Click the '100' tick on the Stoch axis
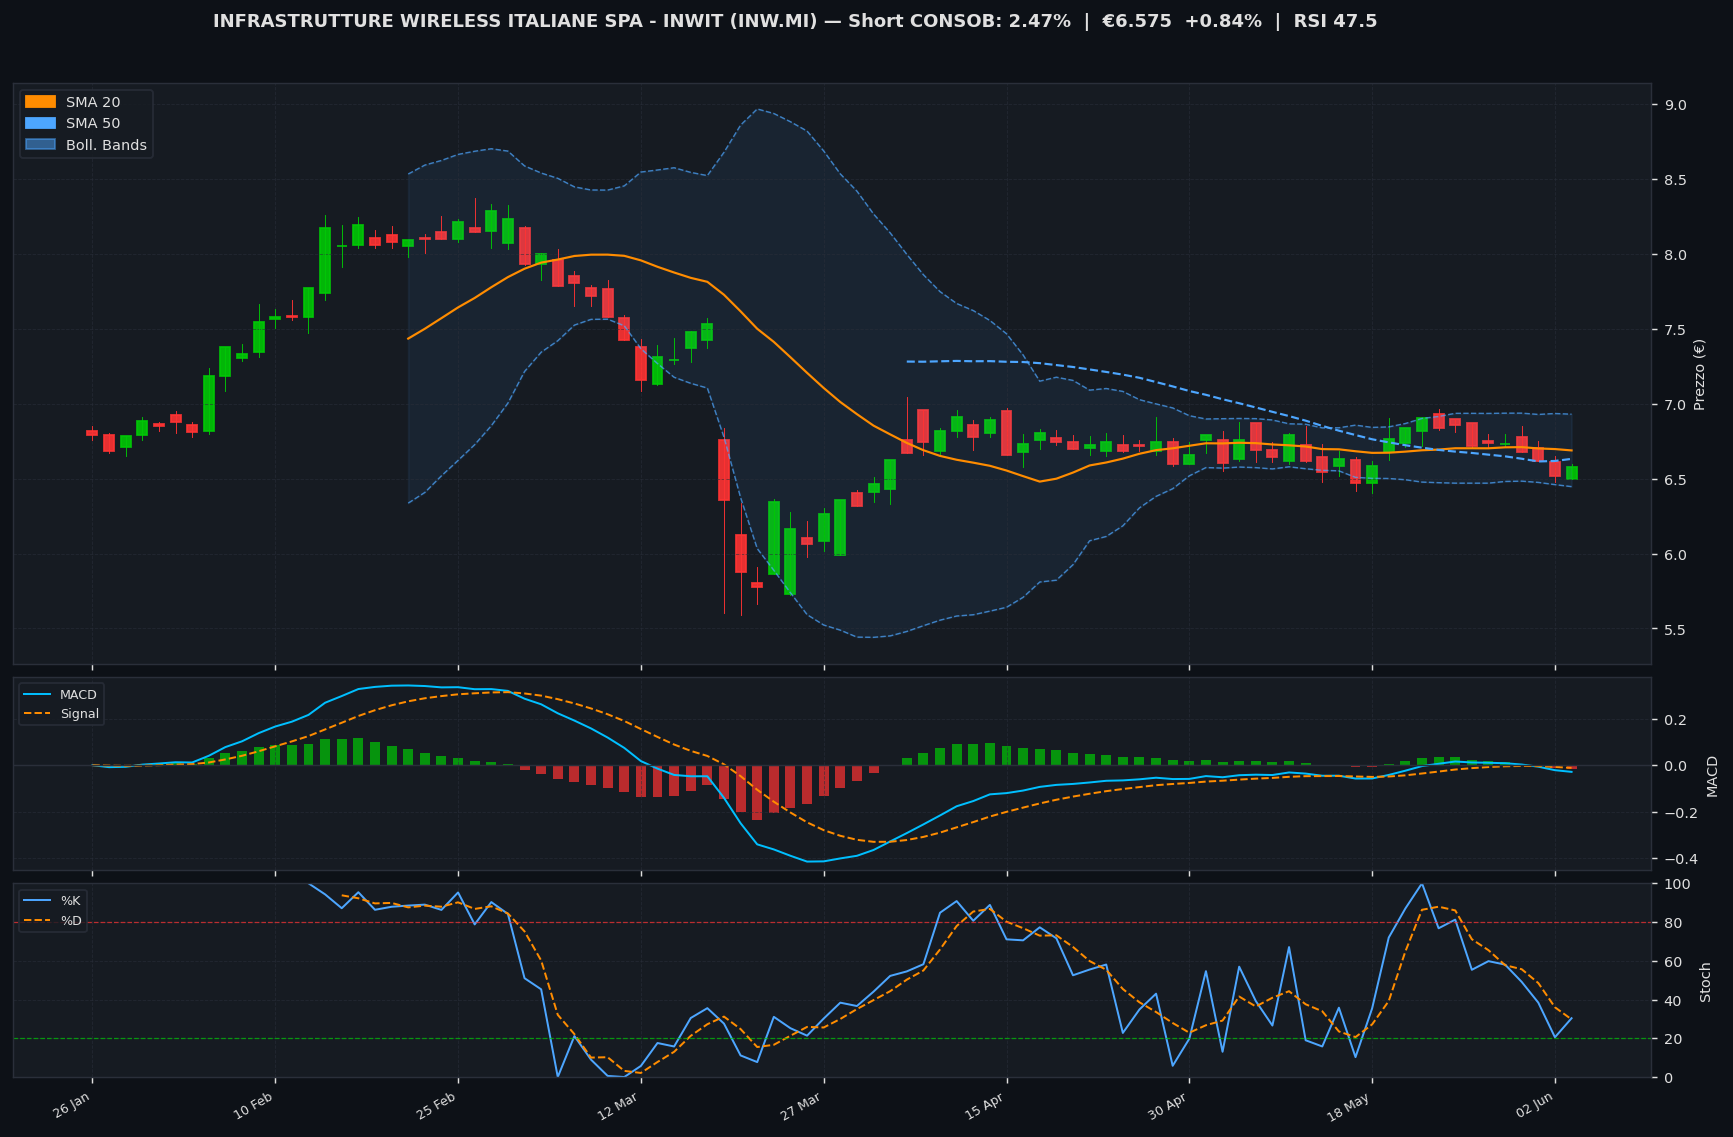 [x=1677, y=884]
